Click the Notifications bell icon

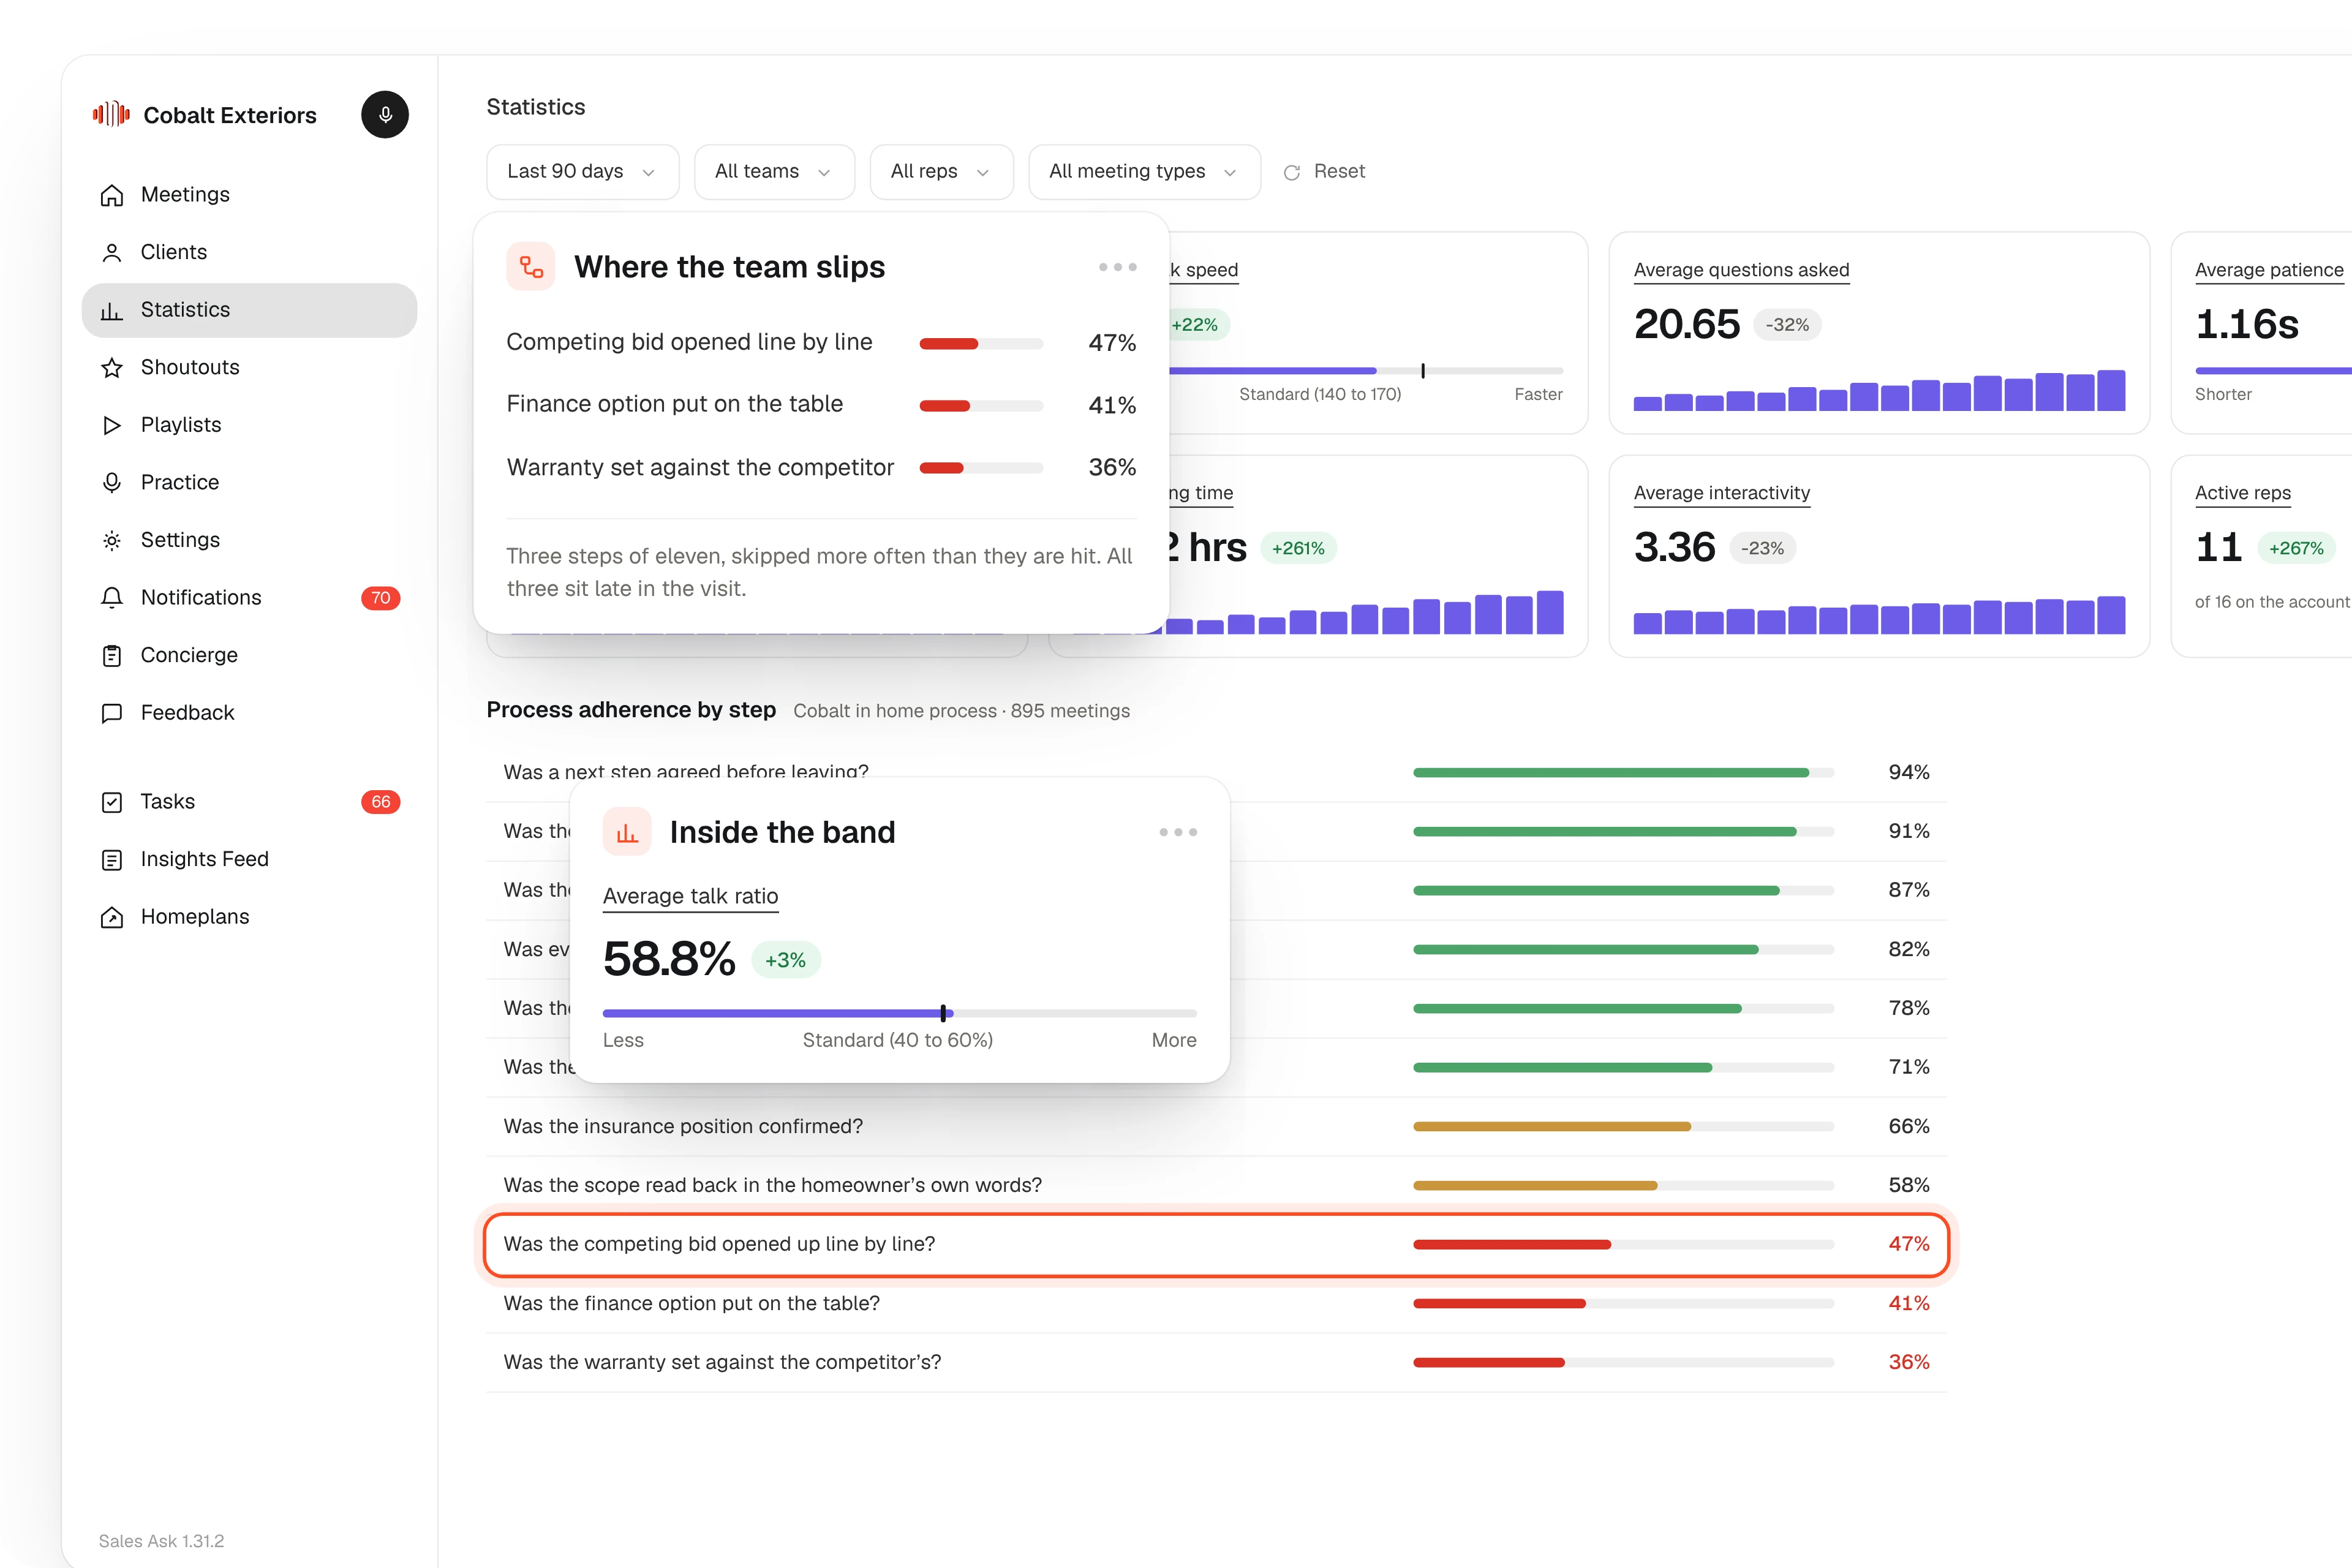click(112, 598)
